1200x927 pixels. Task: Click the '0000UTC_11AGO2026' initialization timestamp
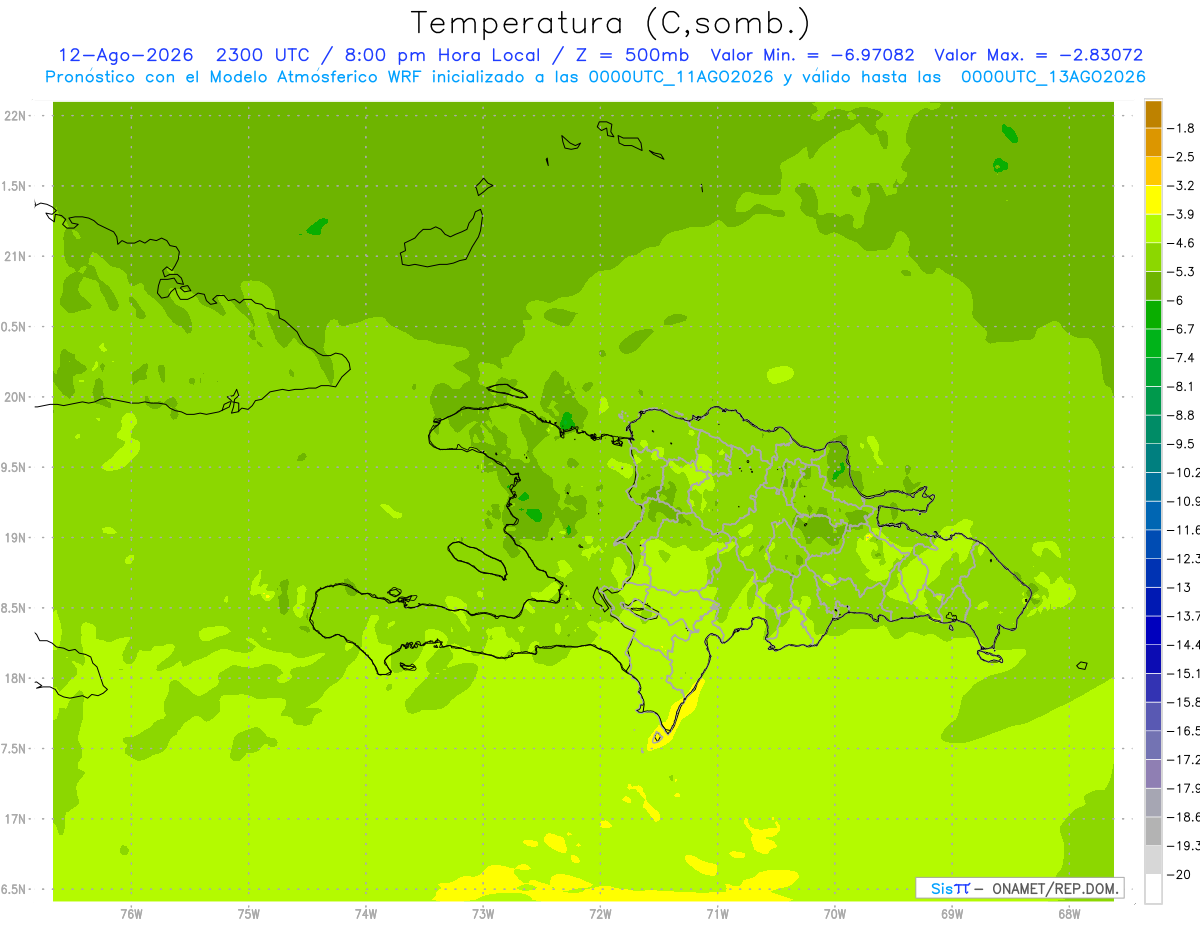681,77
